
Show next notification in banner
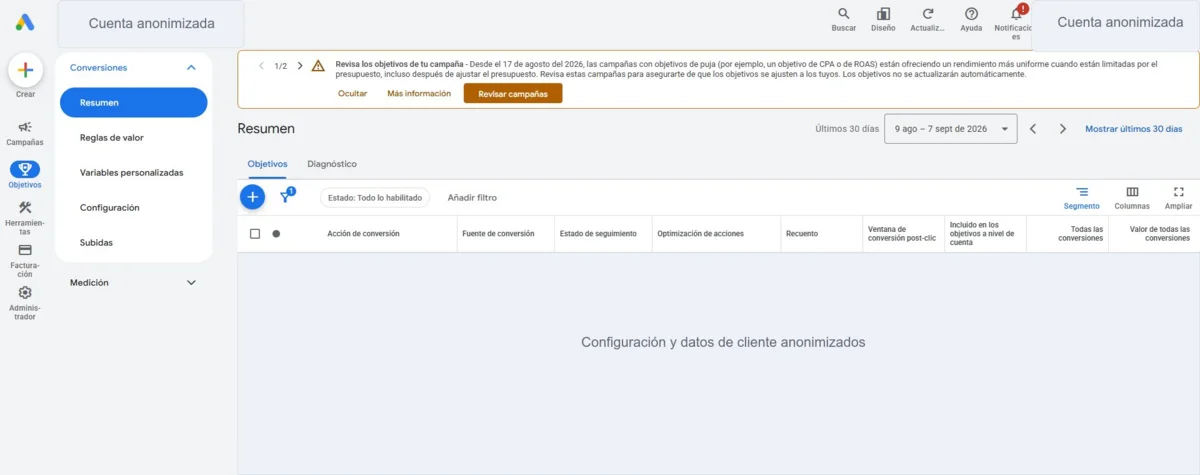tap(299, 65)
